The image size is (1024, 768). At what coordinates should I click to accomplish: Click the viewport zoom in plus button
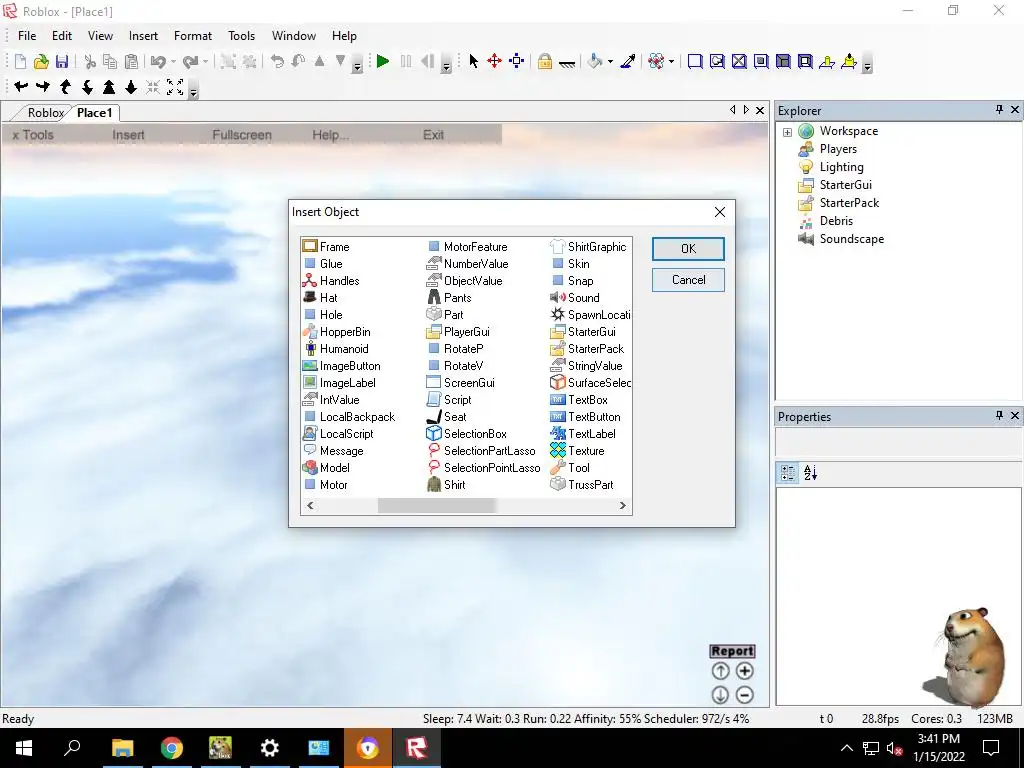point(744,671)
